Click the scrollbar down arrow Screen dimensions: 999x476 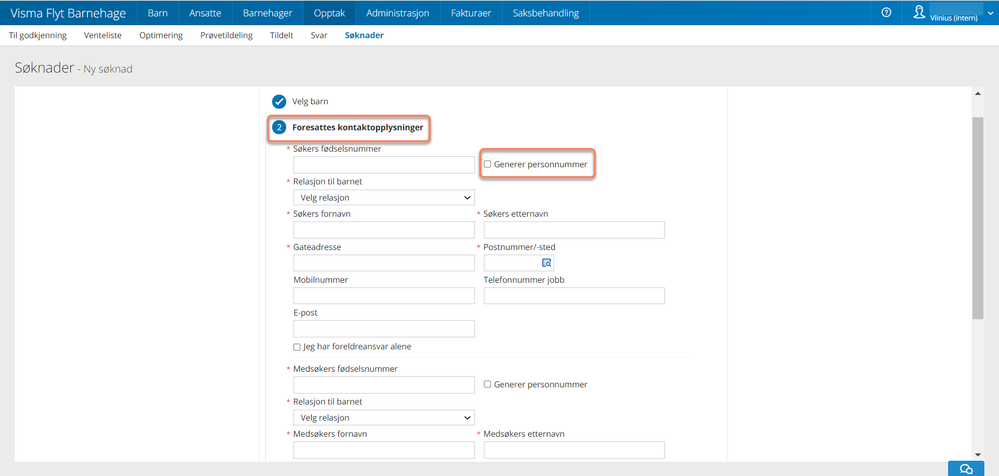click(x=977, y=453)
